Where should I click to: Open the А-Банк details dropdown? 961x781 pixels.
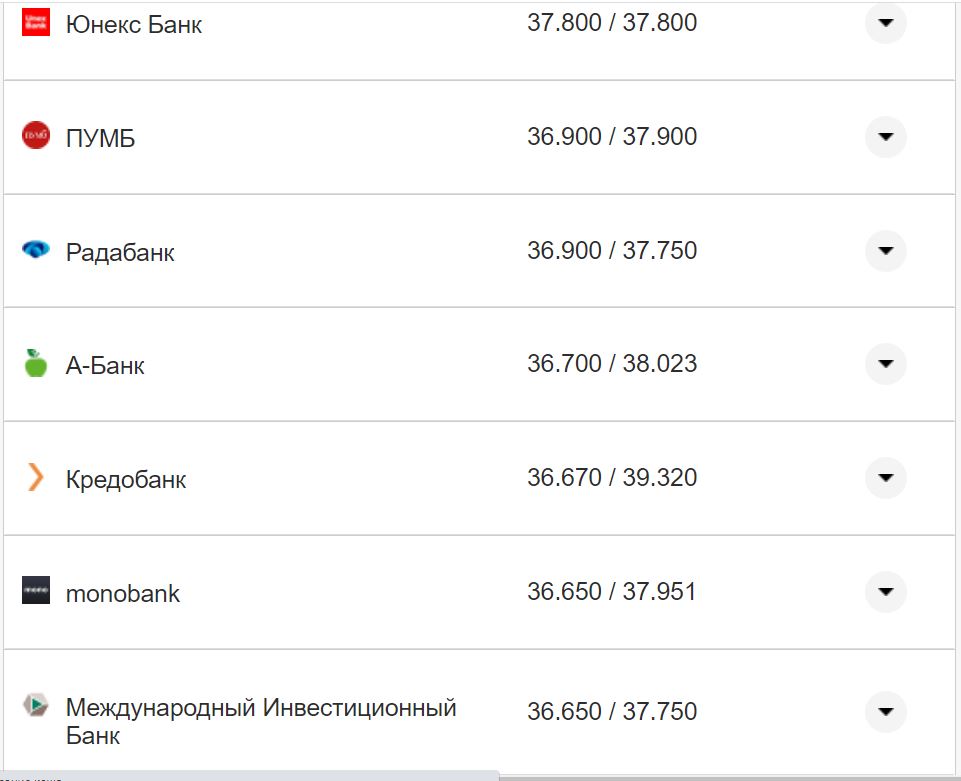click(884, 364)
